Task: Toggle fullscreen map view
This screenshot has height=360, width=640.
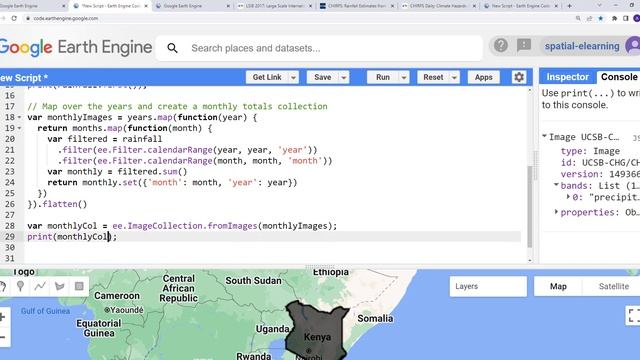Action: point(633,316)
